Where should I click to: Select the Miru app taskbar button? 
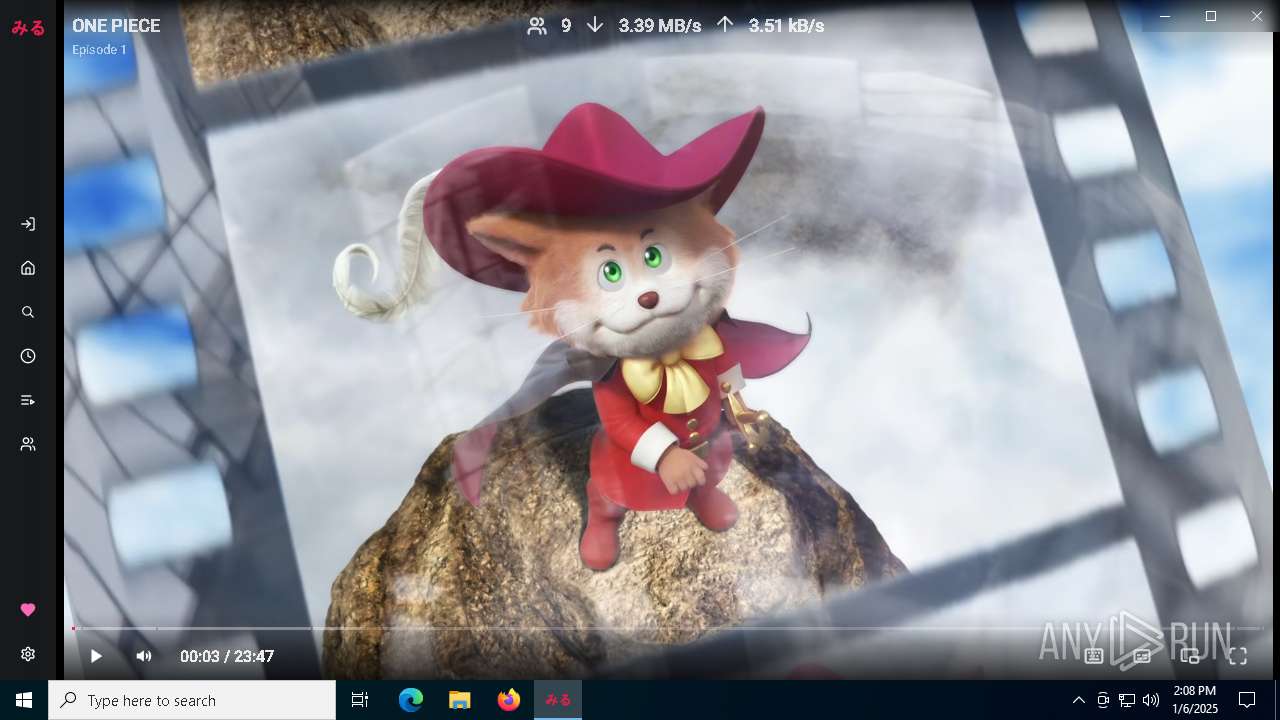558,700
